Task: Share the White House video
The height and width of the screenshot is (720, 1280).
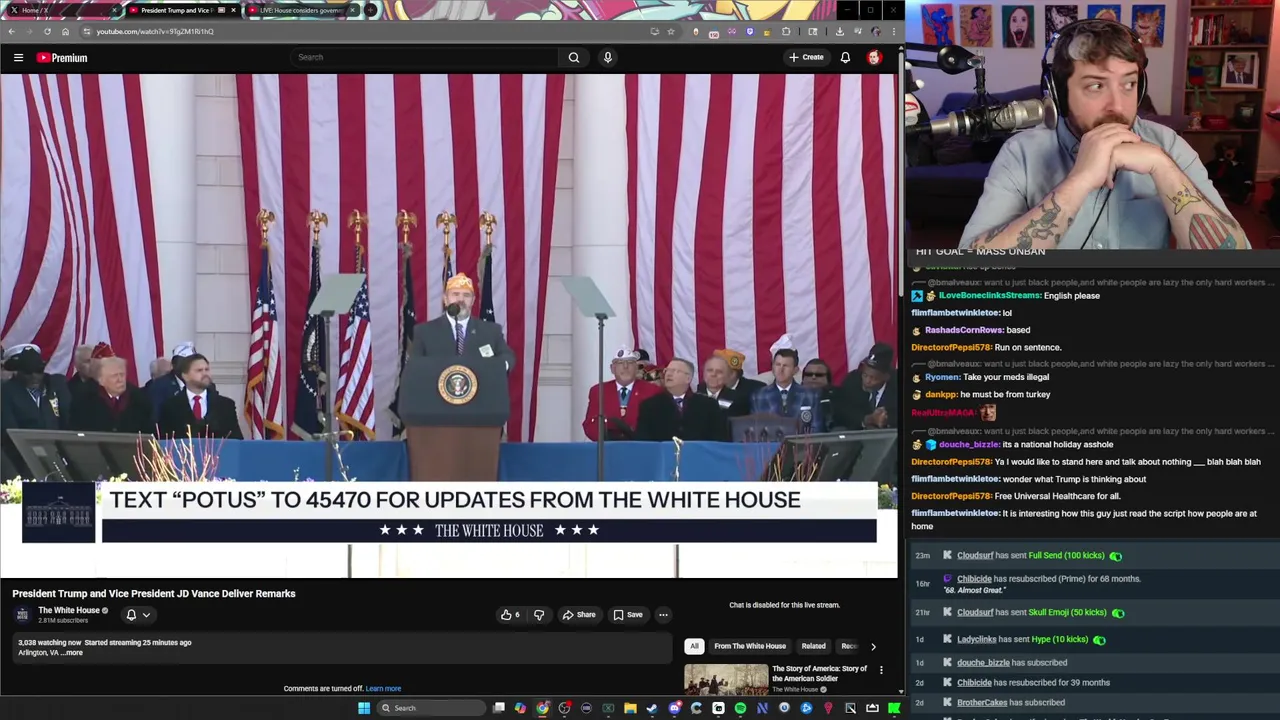Action: click(579, 615)
